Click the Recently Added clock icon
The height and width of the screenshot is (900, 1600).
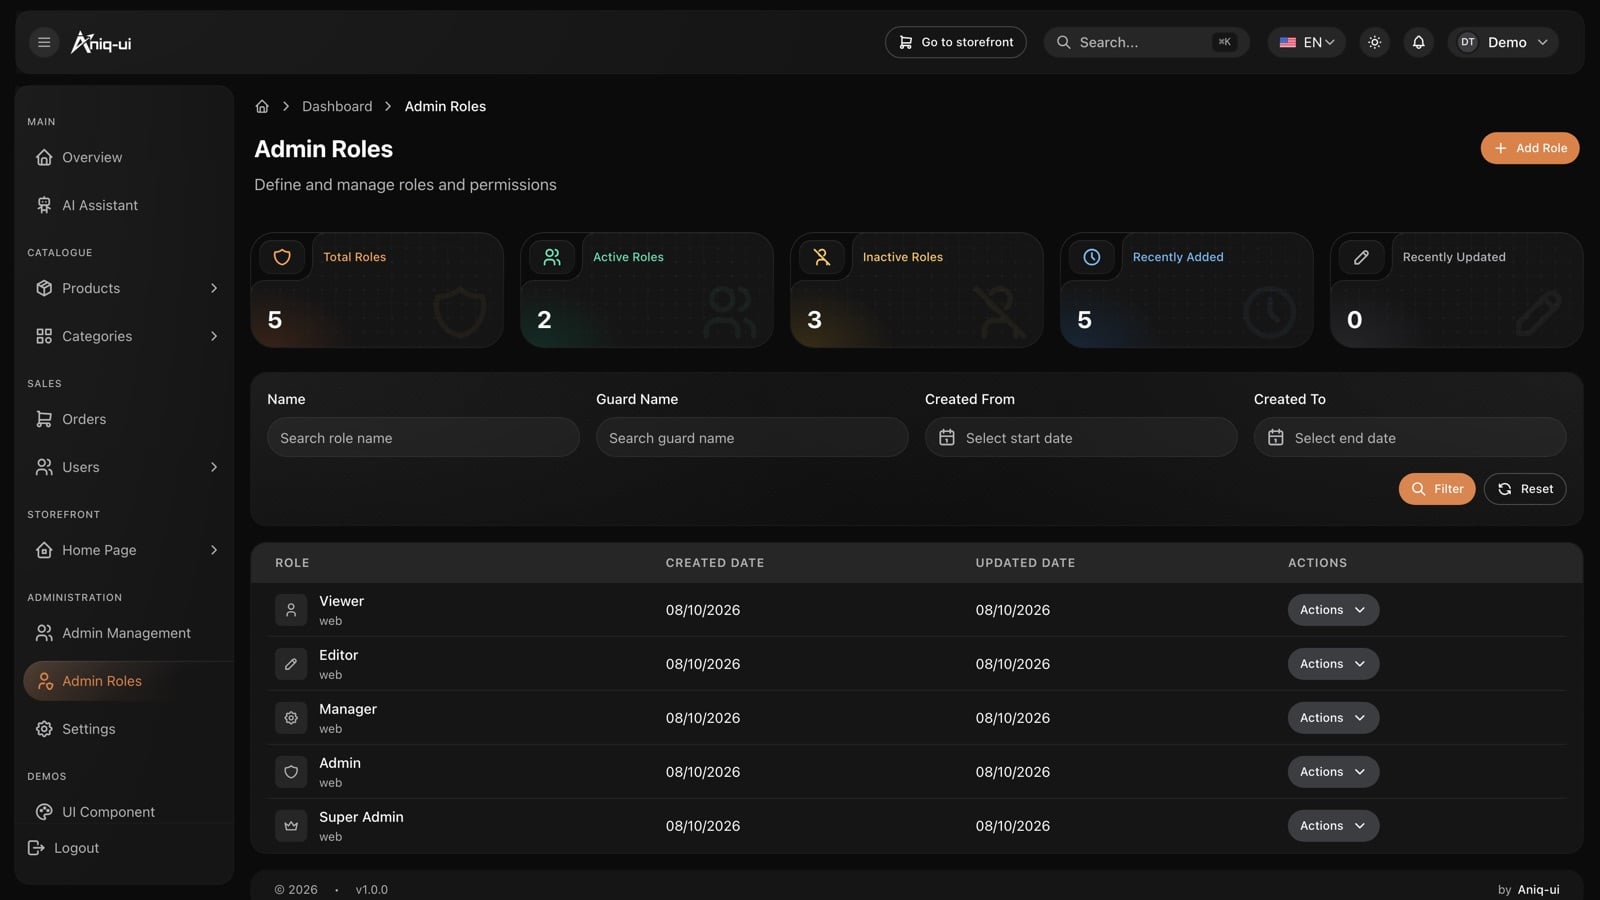point(1092,257)
